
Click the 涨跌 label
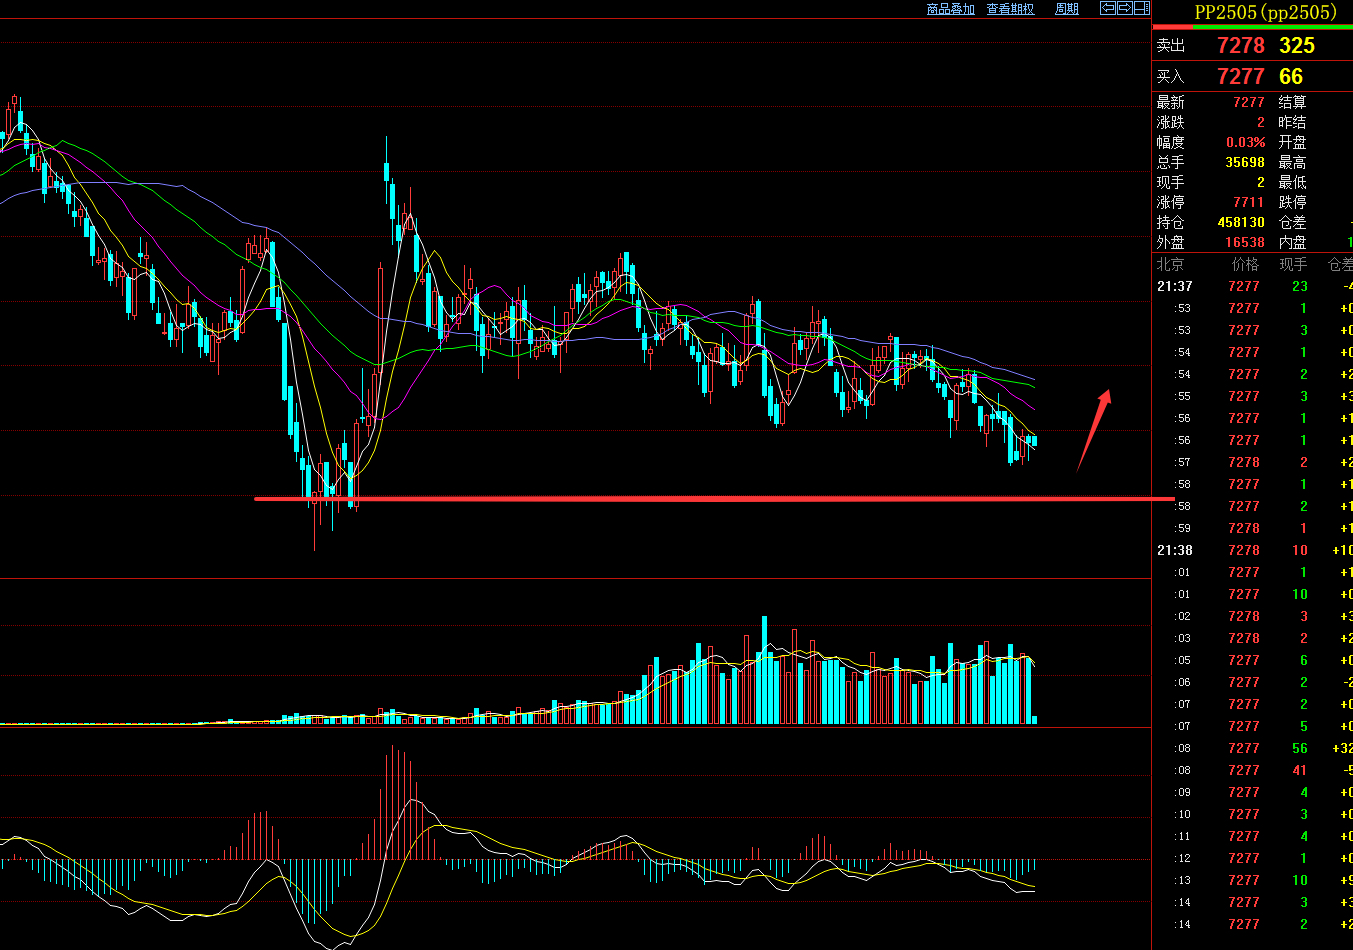click(1171, 122)
